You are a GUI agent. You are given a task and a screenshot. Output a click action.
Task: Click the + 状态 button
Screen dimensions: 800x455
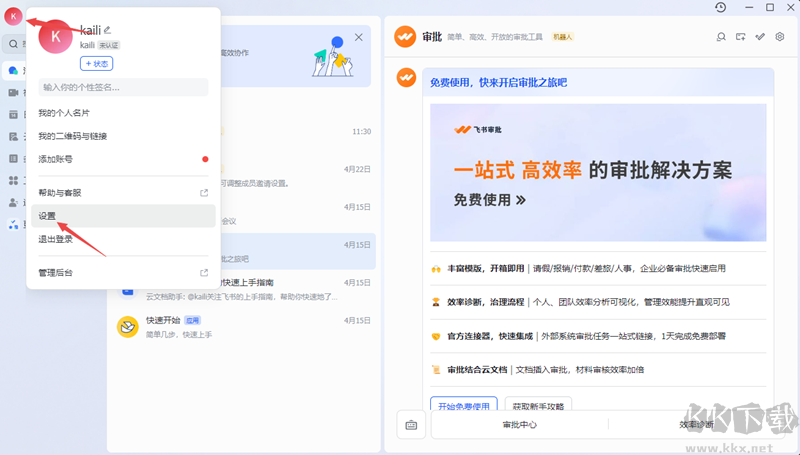[96, 63]
